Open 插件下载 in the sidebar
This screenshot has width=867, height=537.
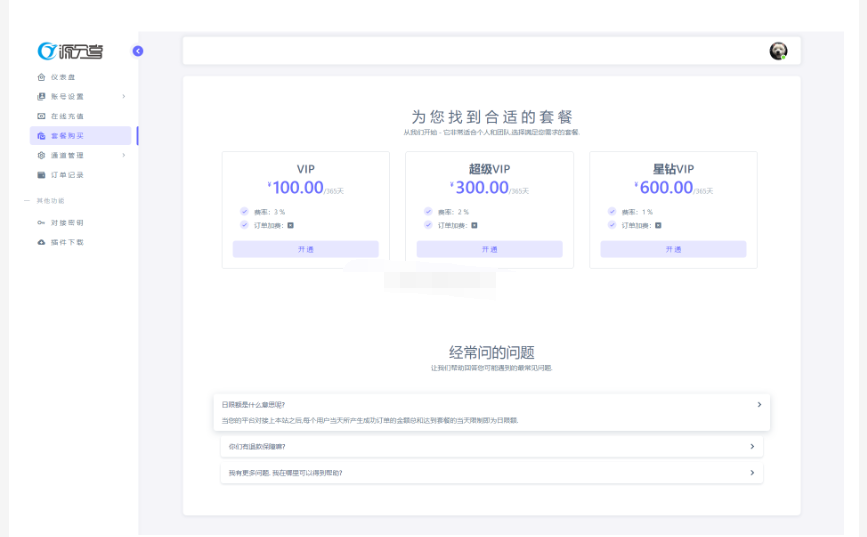[x=81, y=242]
